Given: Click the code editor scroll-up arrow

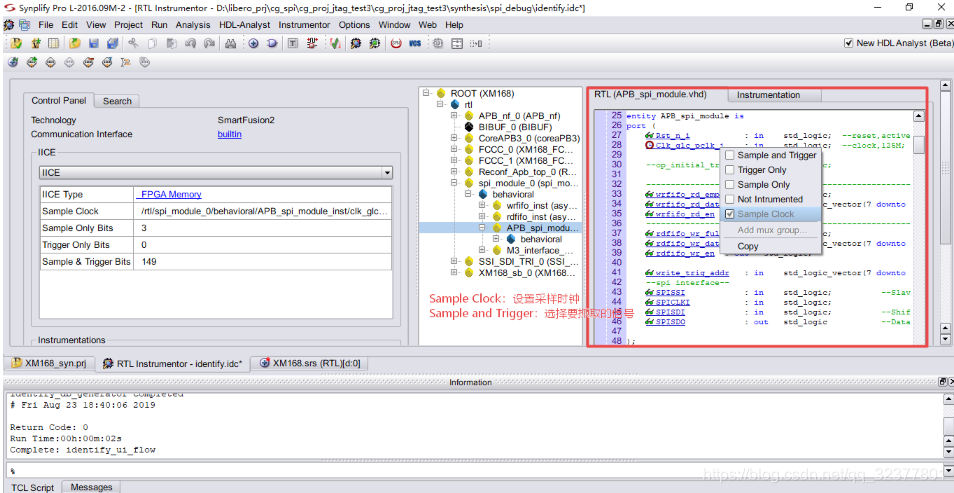Looking at the screenshot, I should 919,116.
